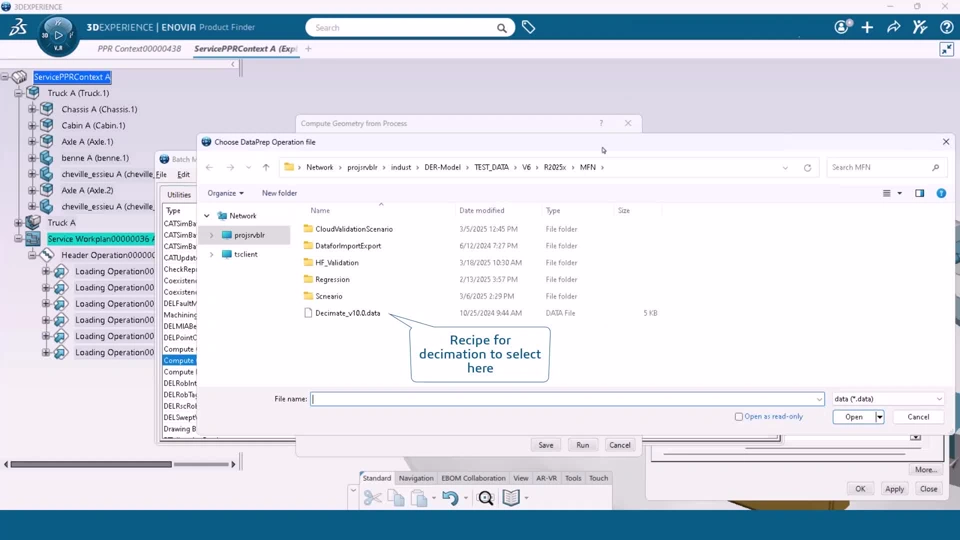Click the blue help icon in file dialog
960x540 pixels.
pyautogui.click(x=941, y=193)
